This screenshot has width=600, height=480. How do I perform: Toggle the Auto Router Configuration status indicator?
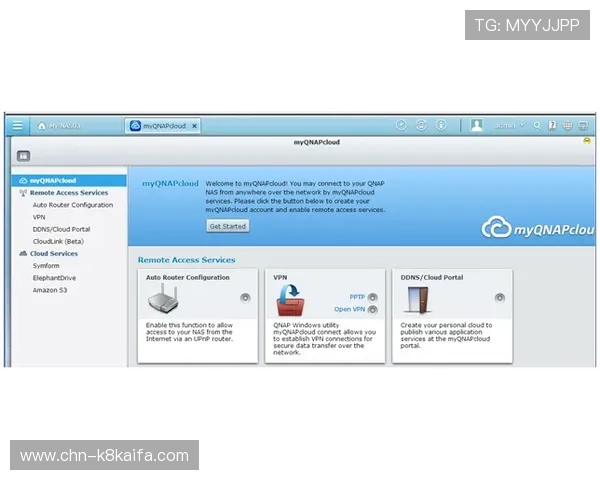(x=245, y=298)
